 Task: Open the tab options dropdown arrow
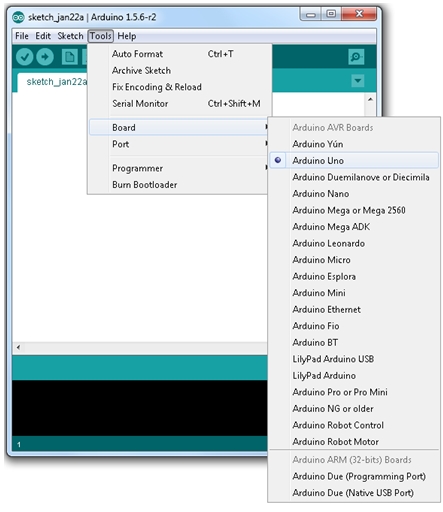358,81
